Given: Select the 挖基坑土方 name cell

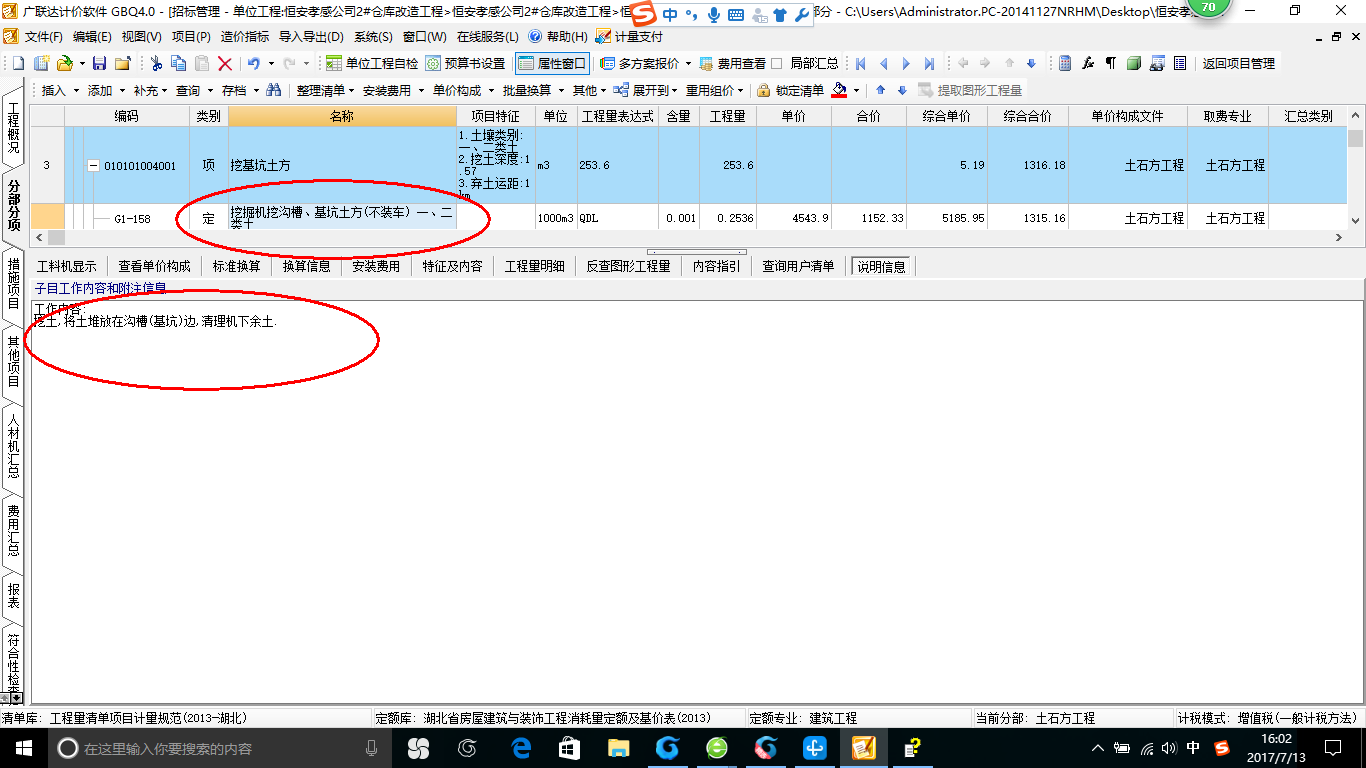Looking at the screenshot, I should [x=342, y=166].
